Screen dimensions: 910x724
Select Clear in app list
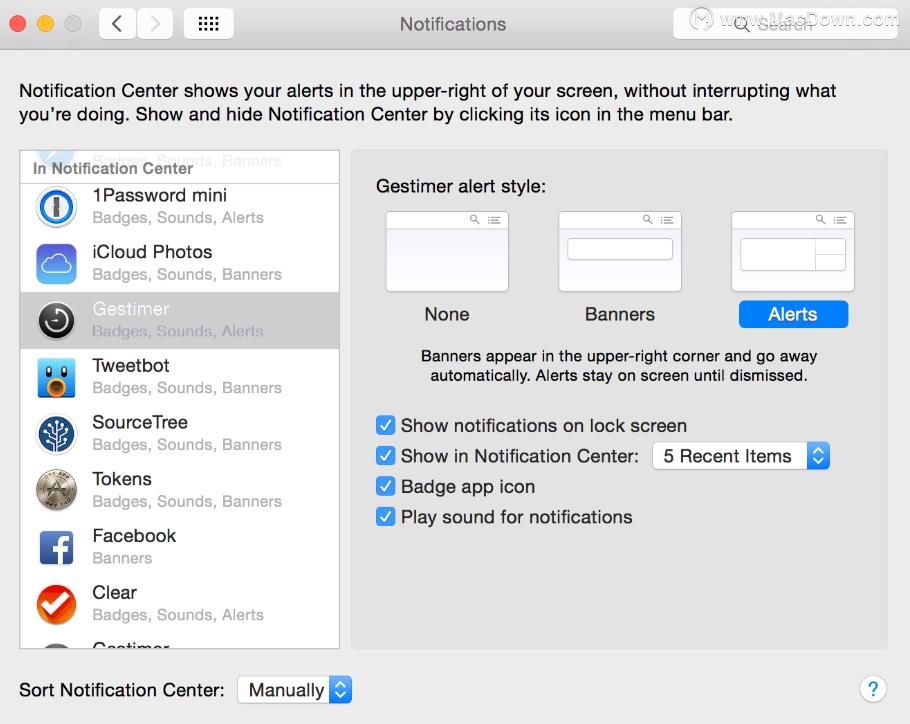[179, 604]
